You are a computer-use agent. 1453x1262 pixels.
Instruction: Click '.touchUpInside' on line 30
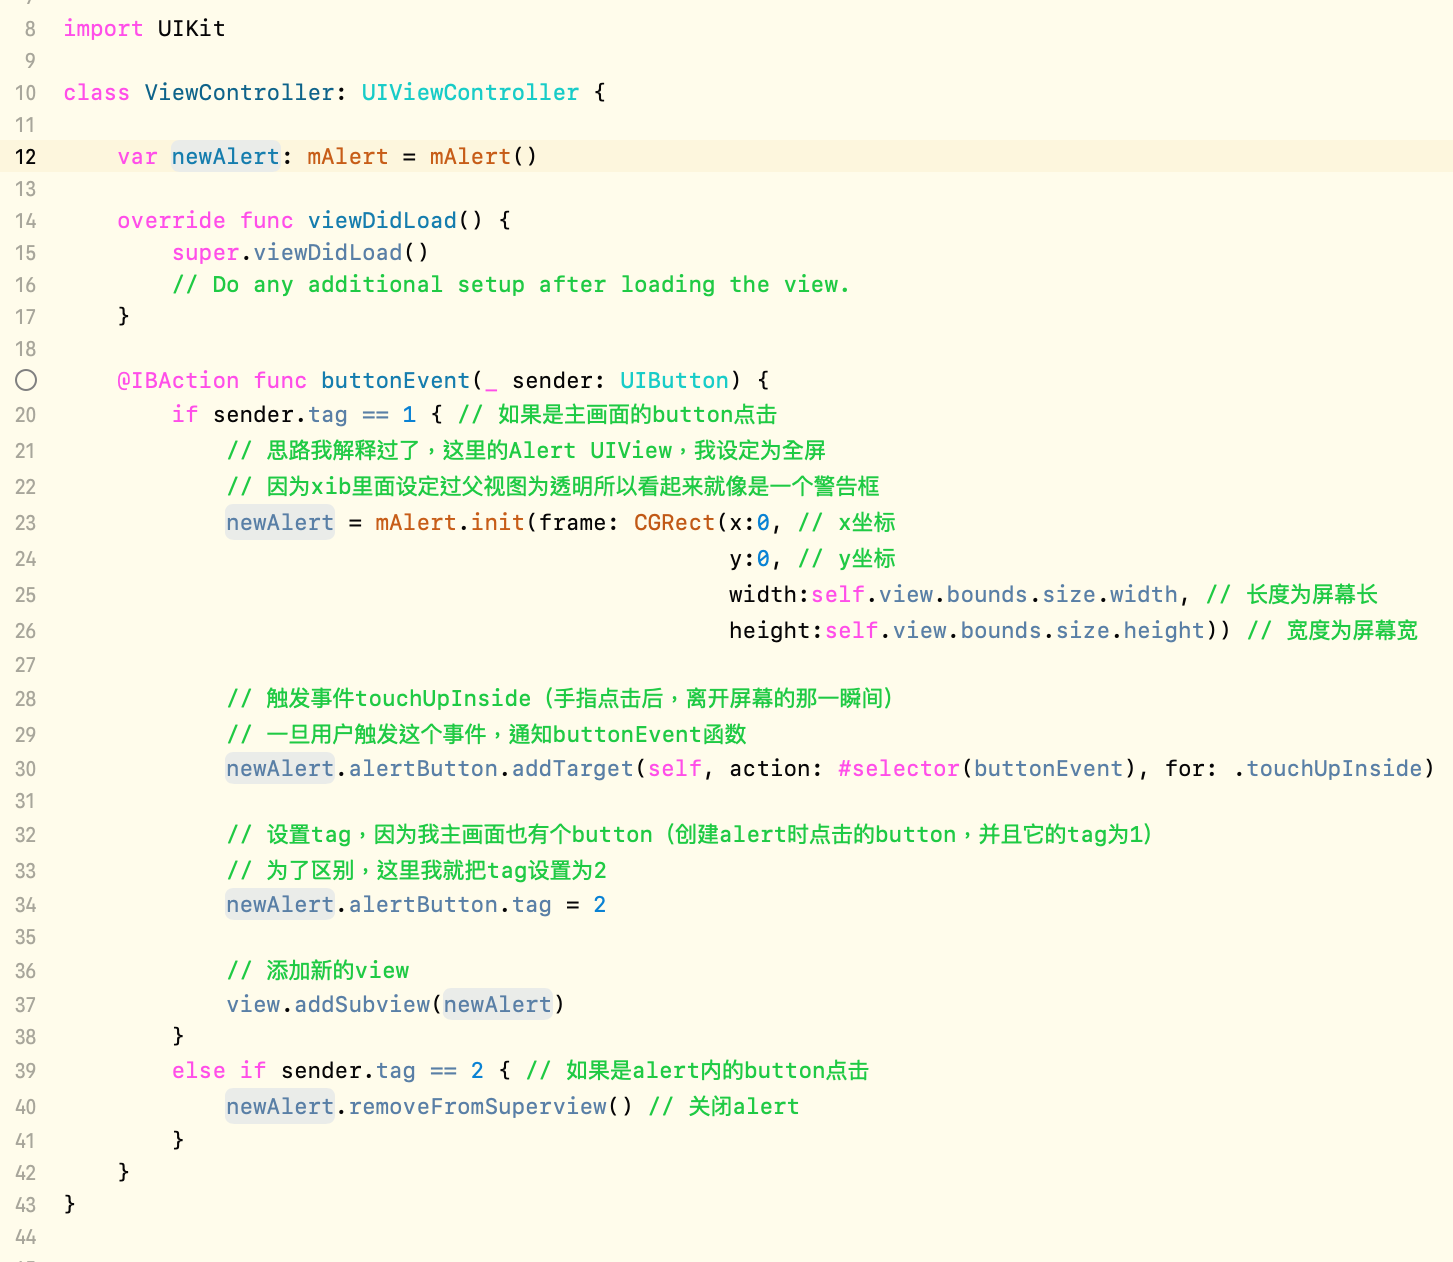point(1328,769)
